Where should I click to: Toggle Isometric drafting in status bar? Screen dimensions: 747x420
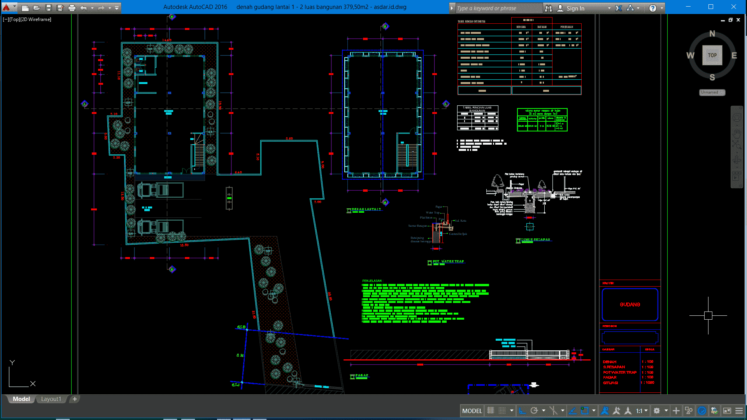(553, 410)
